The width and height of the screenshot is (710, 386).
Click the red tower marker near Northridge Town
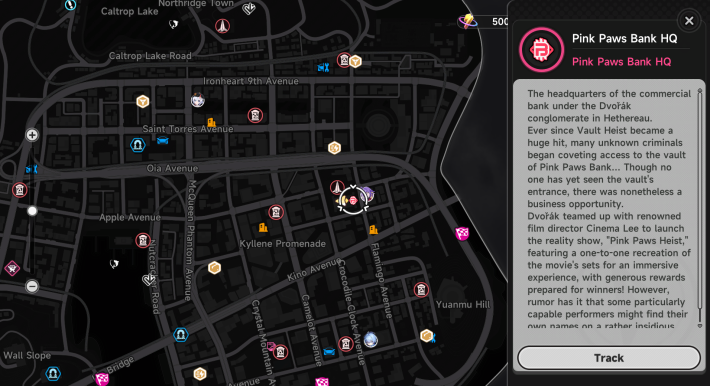coord(222,26)
